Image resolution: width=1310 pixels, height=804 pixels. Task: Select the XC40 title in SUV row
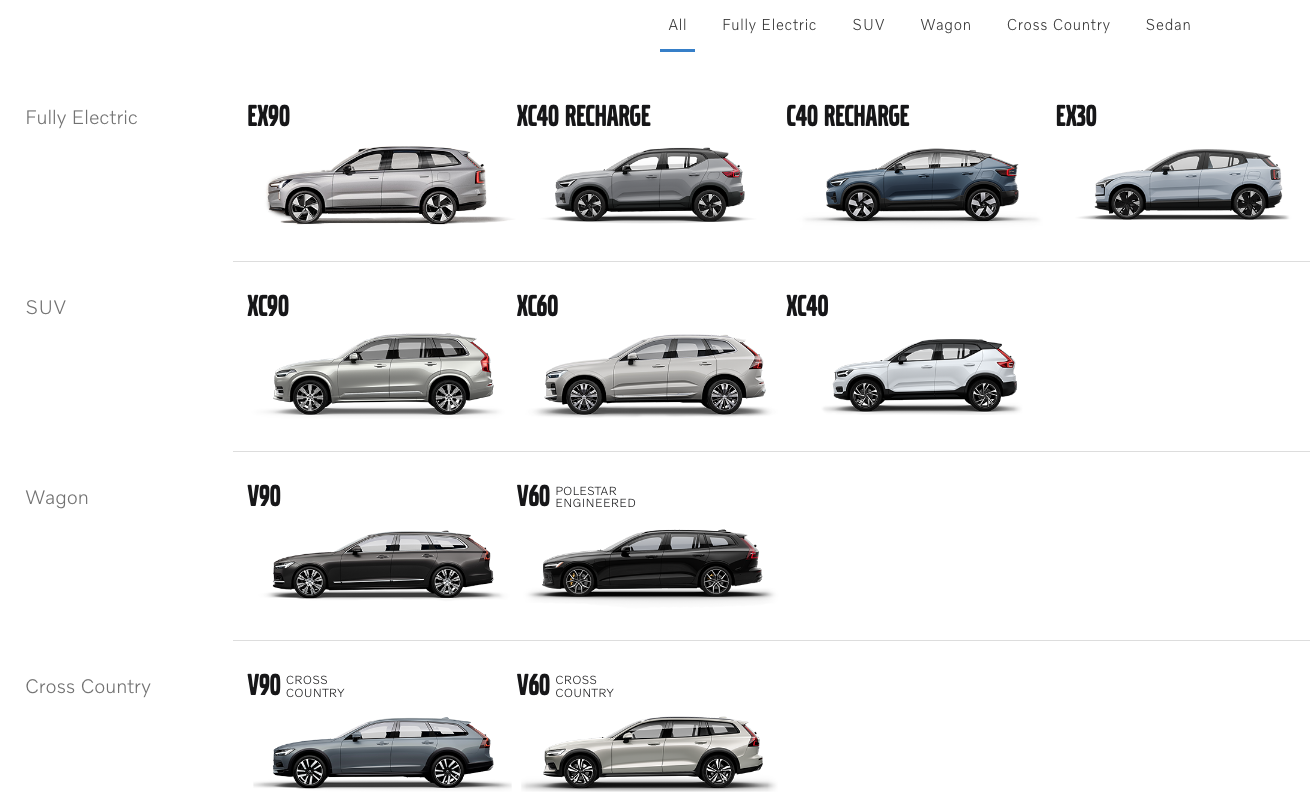[x=808, y=306]
